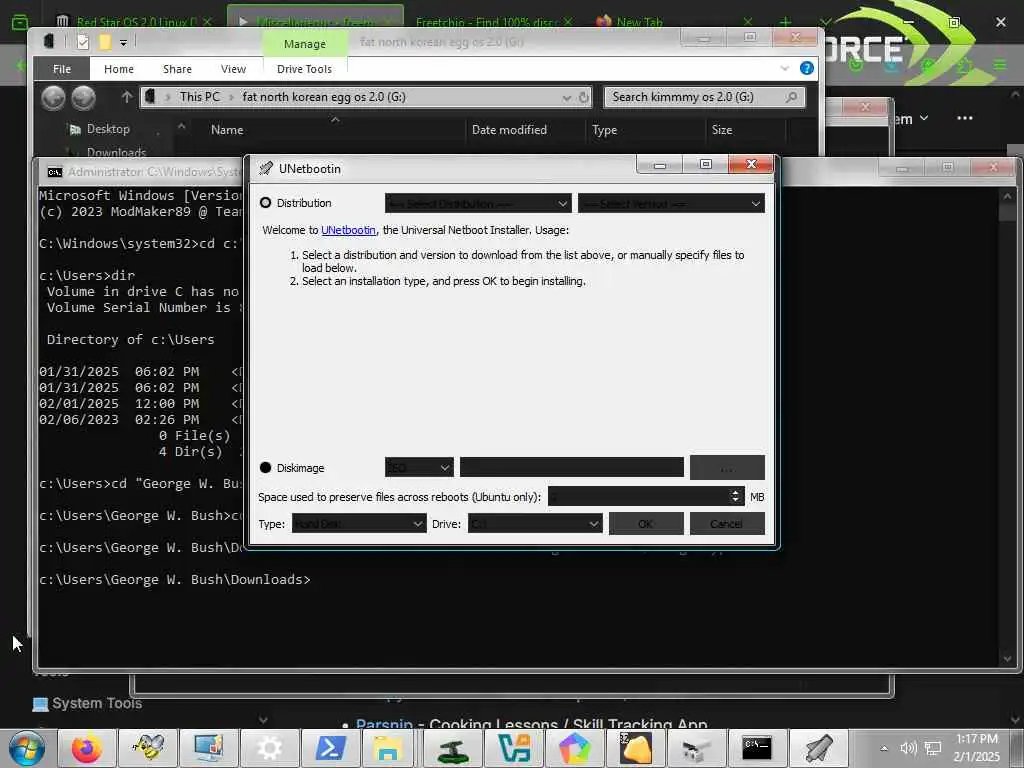1024x768 pixels.
Task: Switch to the View ribbon tab
Action: [x=233, y=69]
